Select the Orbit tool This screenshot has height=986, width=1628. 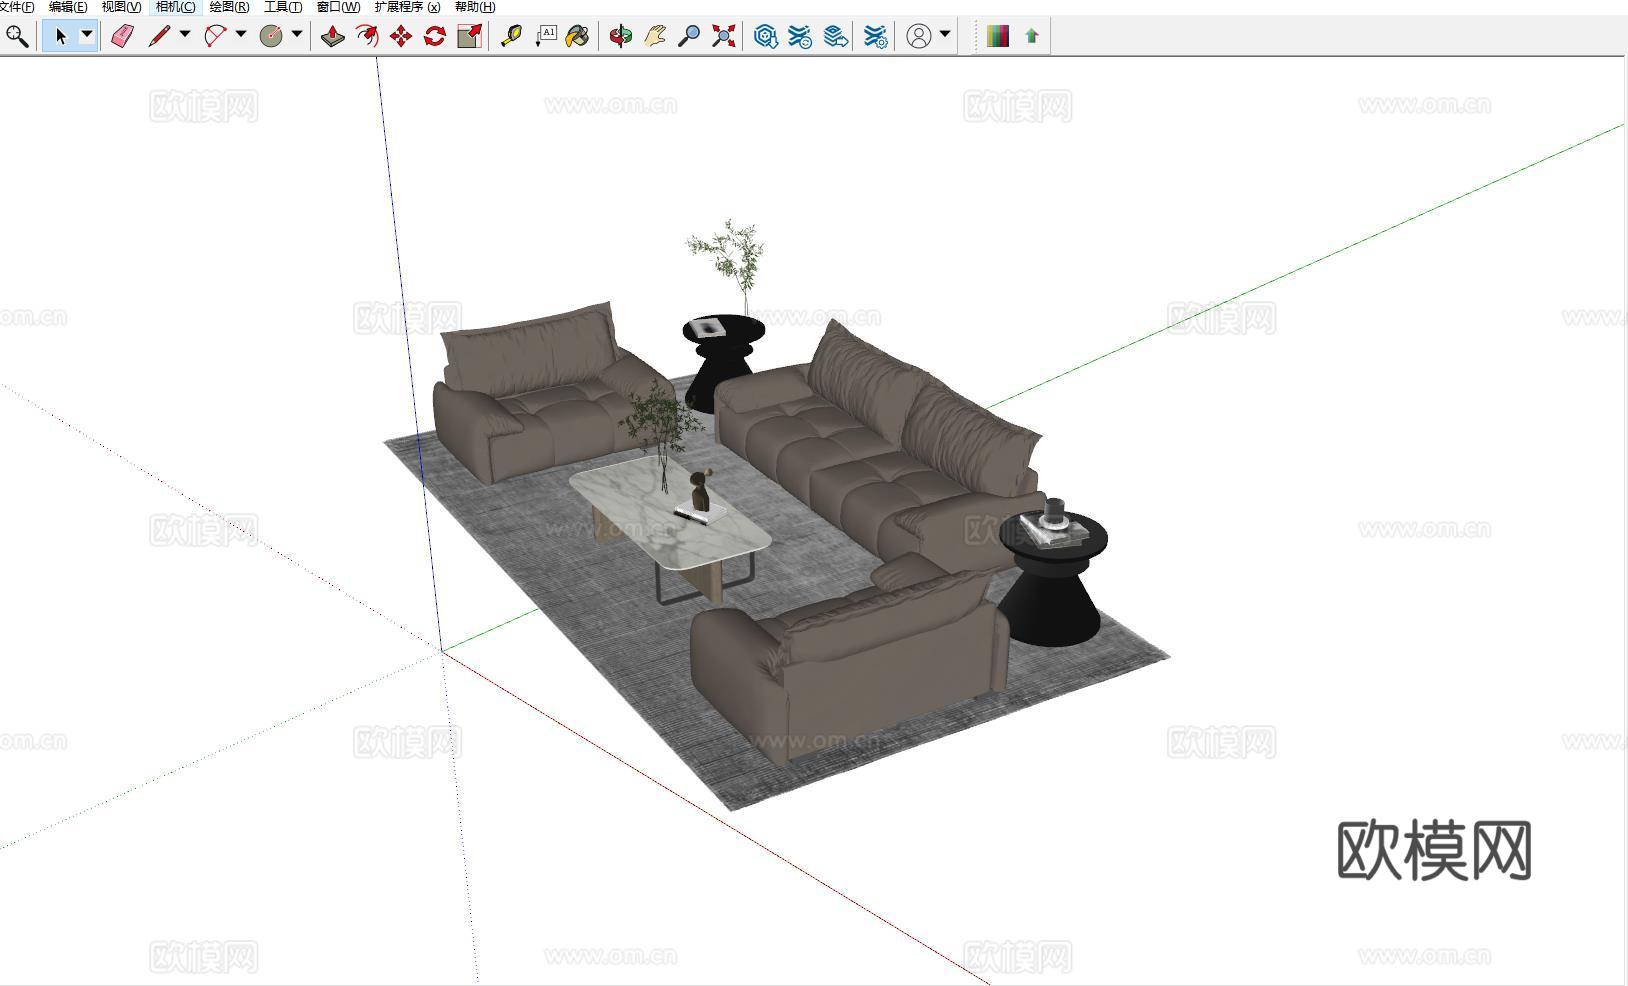click(621, 37)
